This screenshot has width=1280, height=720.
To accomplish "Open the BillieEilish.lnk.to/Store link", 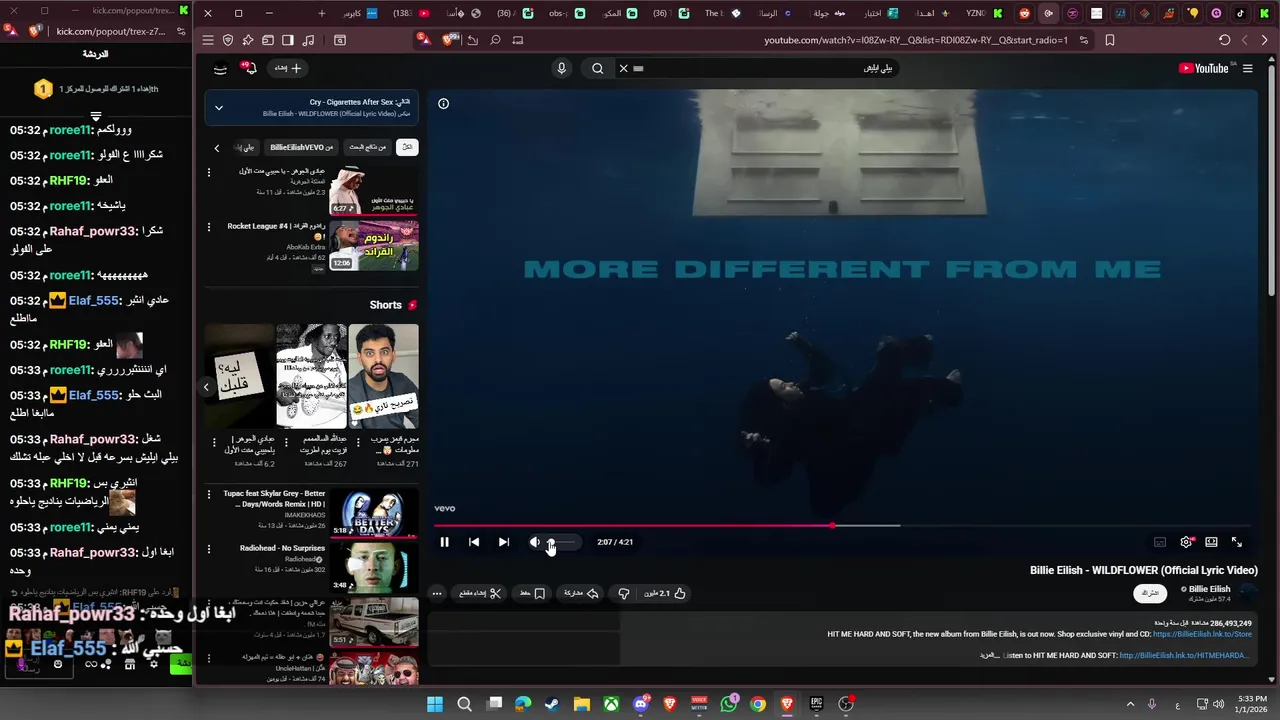I will tap(1202, 634).
